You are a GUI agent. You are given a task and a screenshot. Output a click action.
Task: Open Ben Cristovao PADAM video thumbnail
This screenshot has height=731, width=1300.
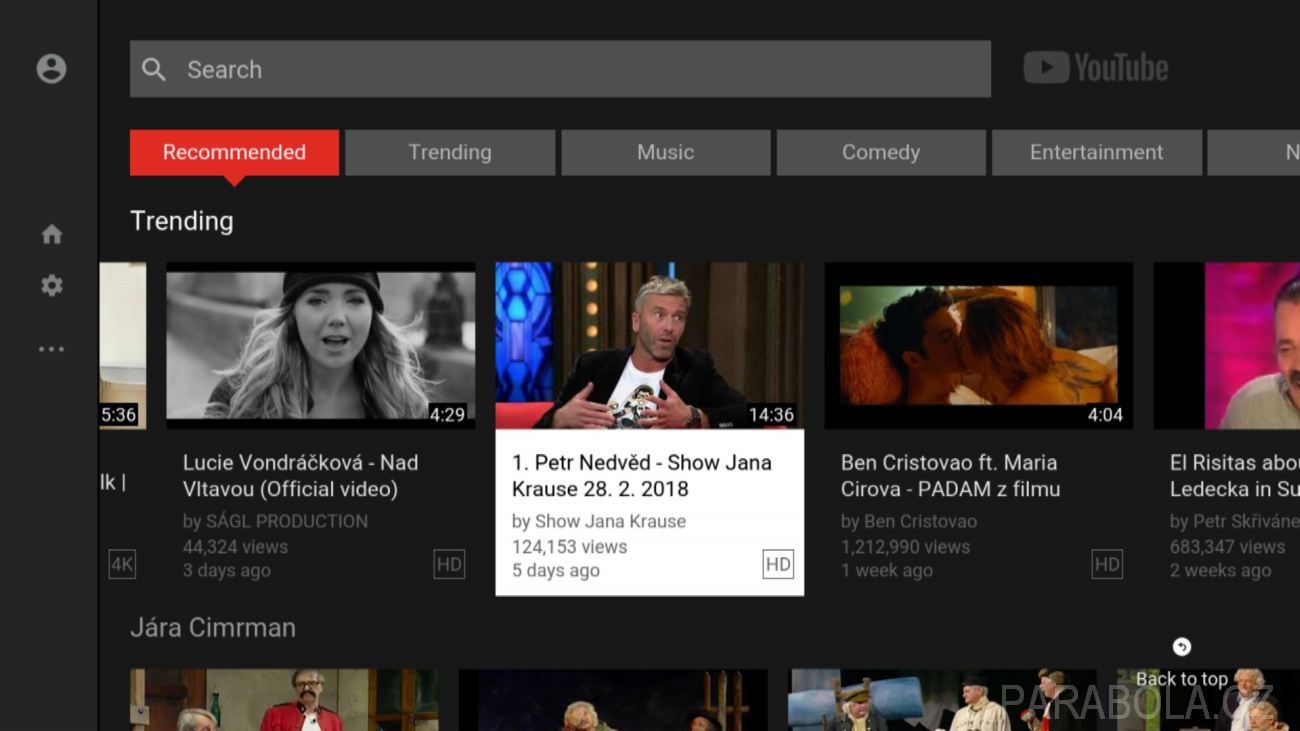point(979,346)
